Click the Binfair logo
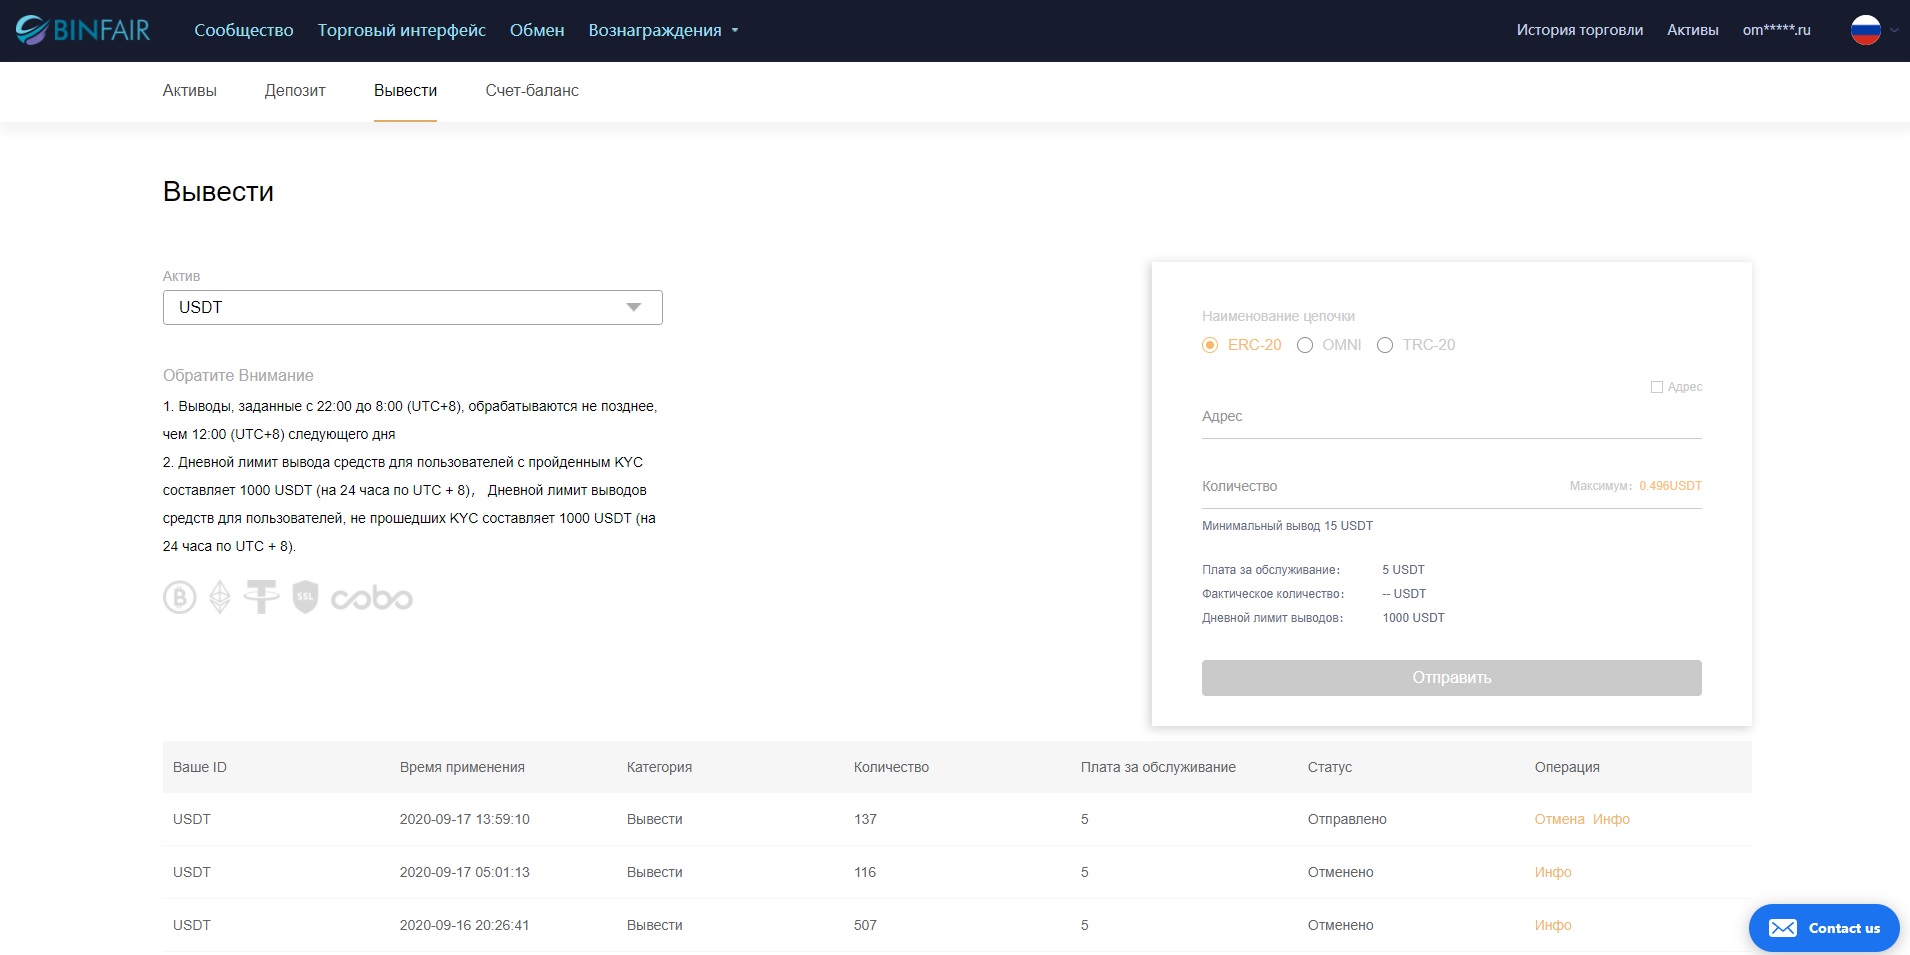This screenshot has width=1910, height=955. [83, 30]
